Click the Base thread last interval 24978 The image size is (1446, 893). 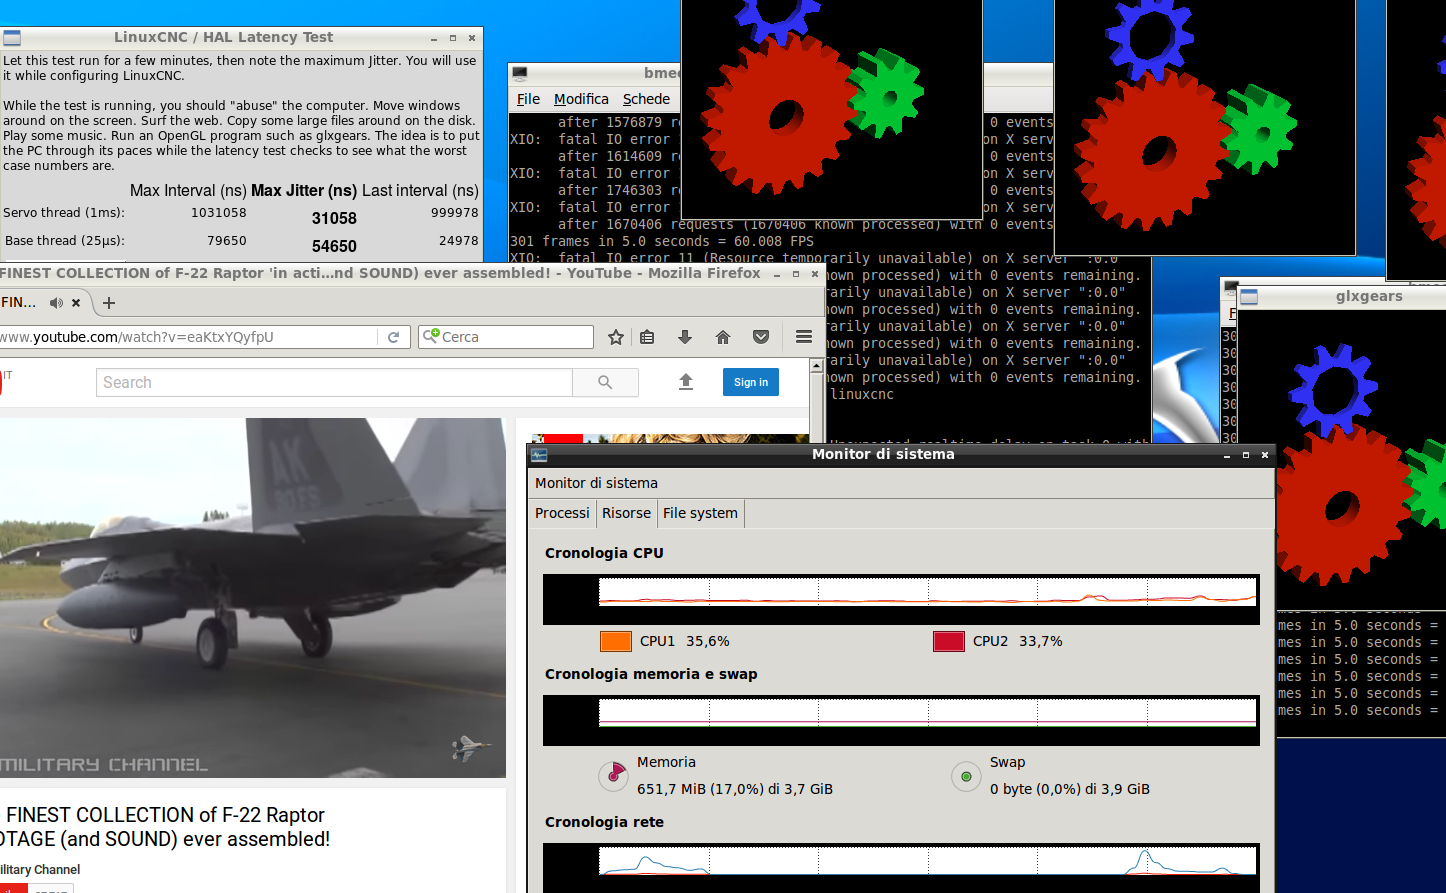click(x=458, y=241)
